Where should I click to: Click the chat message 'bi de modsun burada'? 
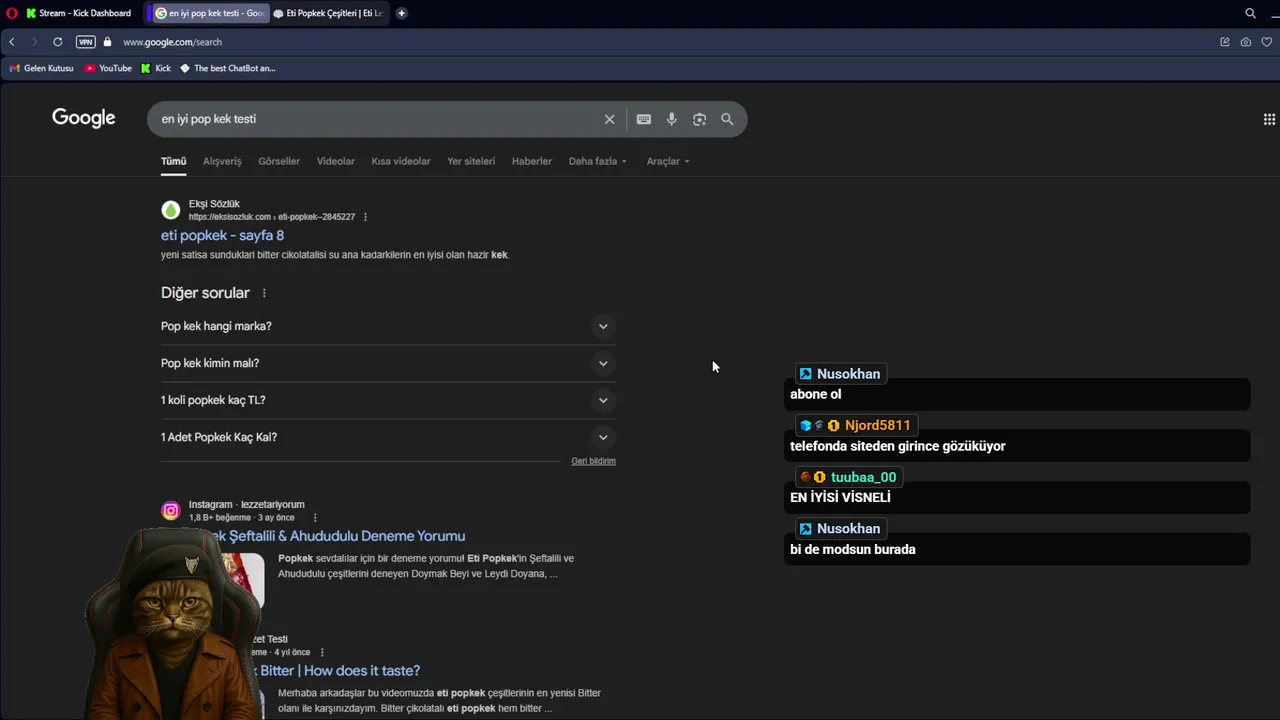(x=853, y=549)
